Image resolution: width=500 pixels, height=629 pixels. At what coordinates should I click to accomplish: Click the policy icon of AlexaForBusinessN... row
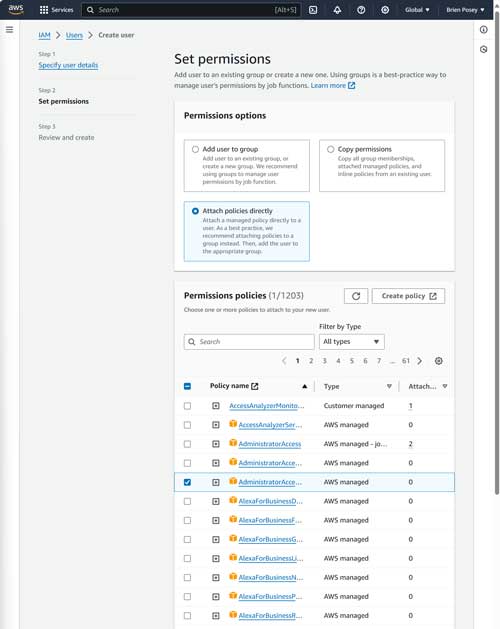(x=233, y=576)
